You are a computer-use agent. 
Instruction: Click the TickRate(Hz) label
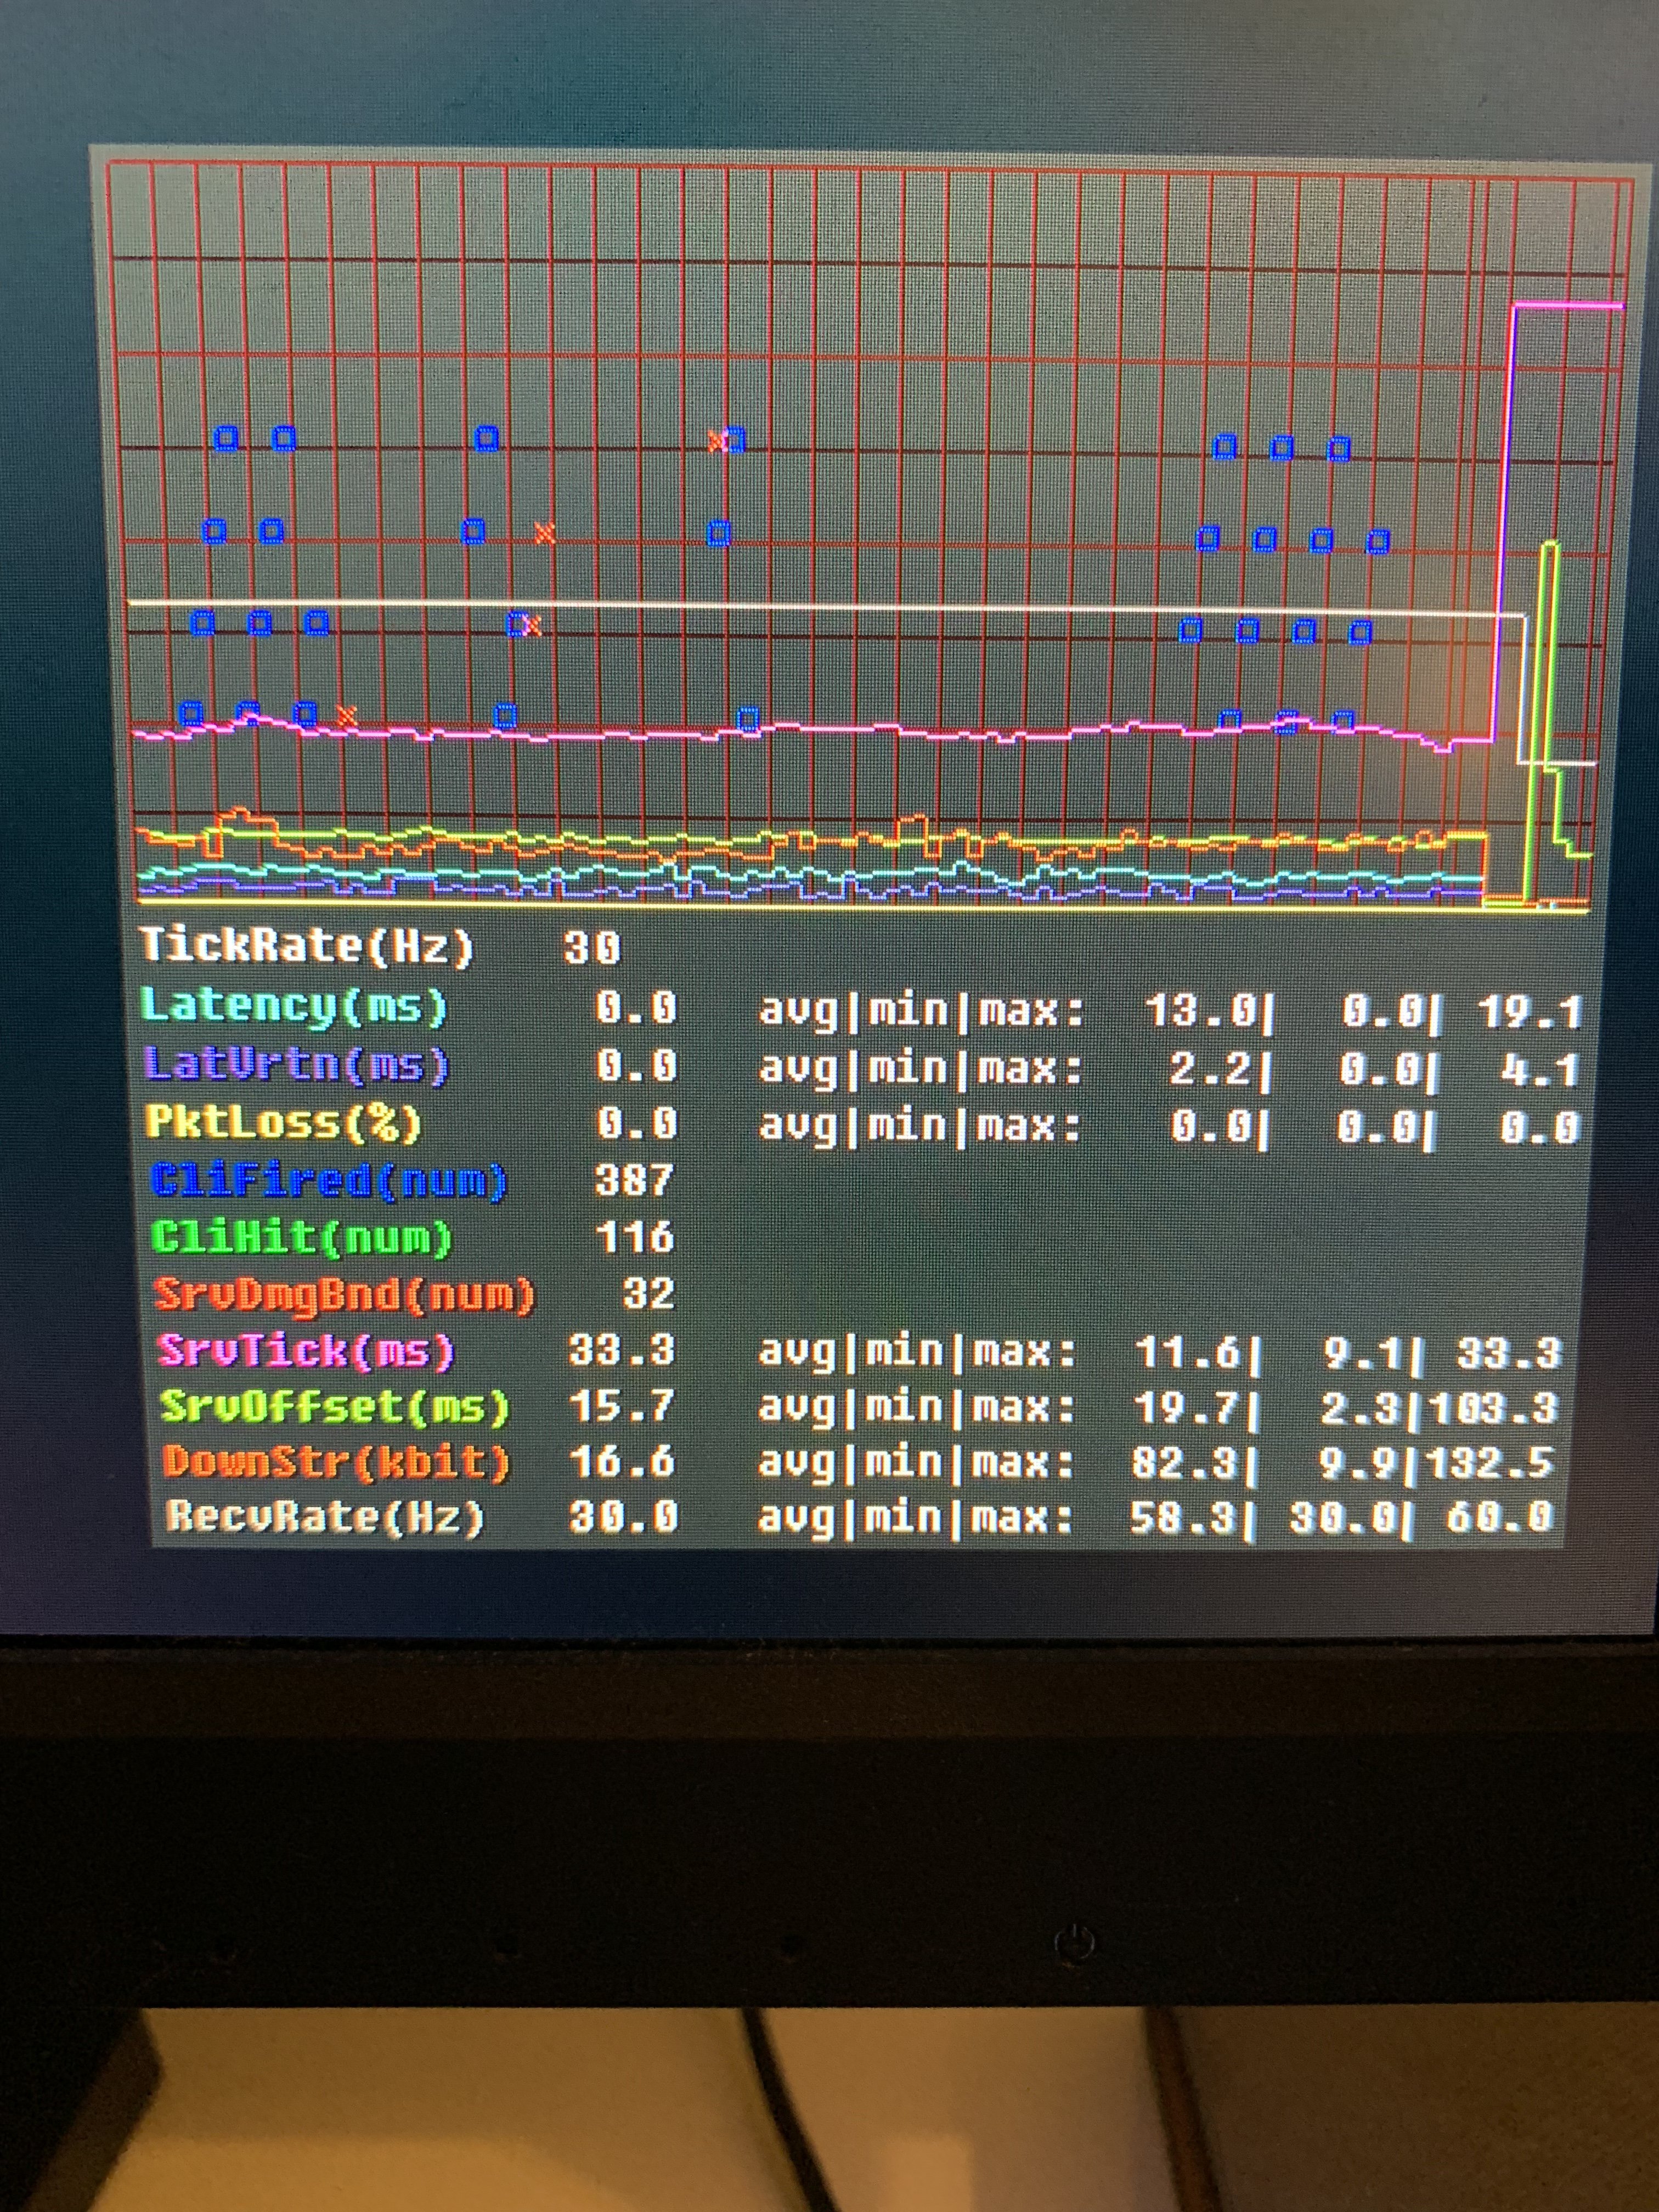click(x=306, y=945)
